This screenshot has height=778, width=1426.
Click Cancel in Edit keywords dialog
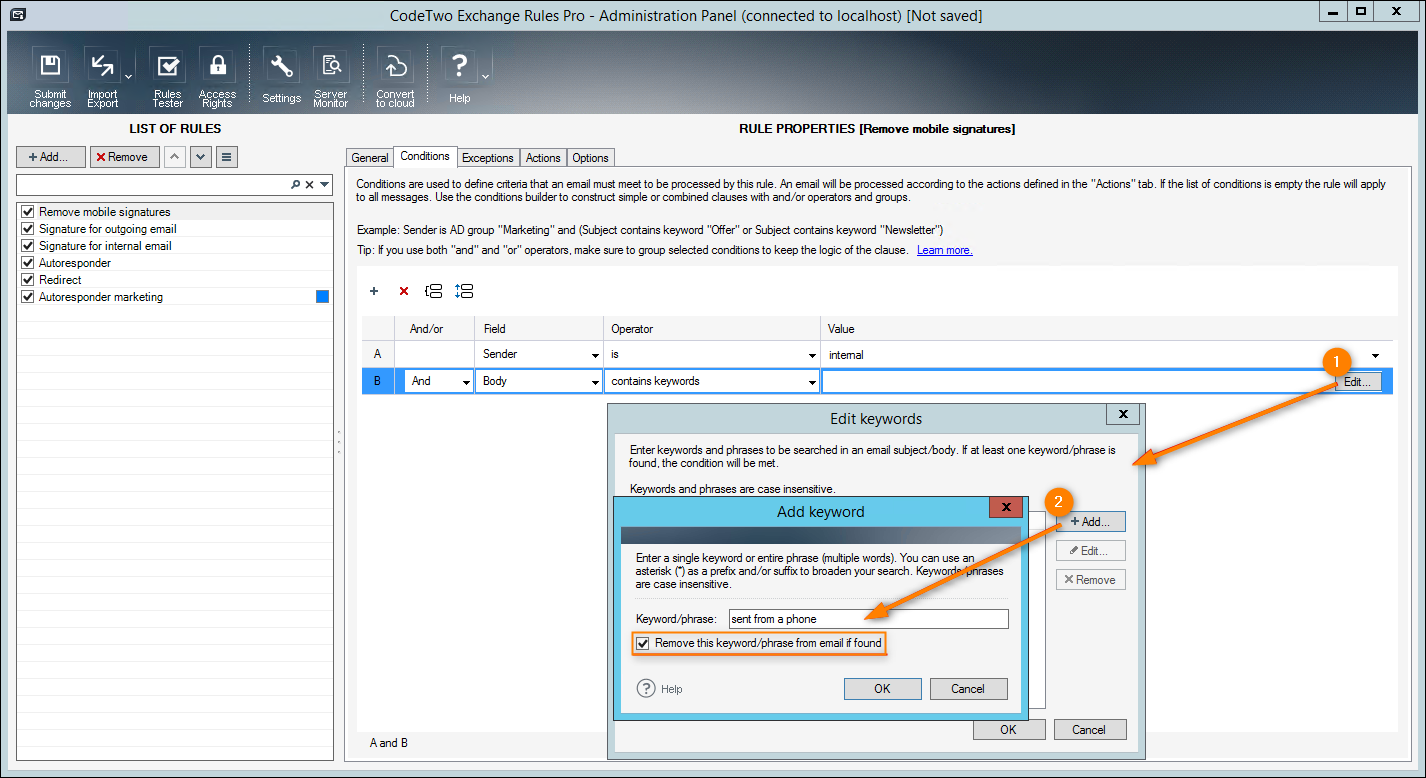coord(1090,730)
